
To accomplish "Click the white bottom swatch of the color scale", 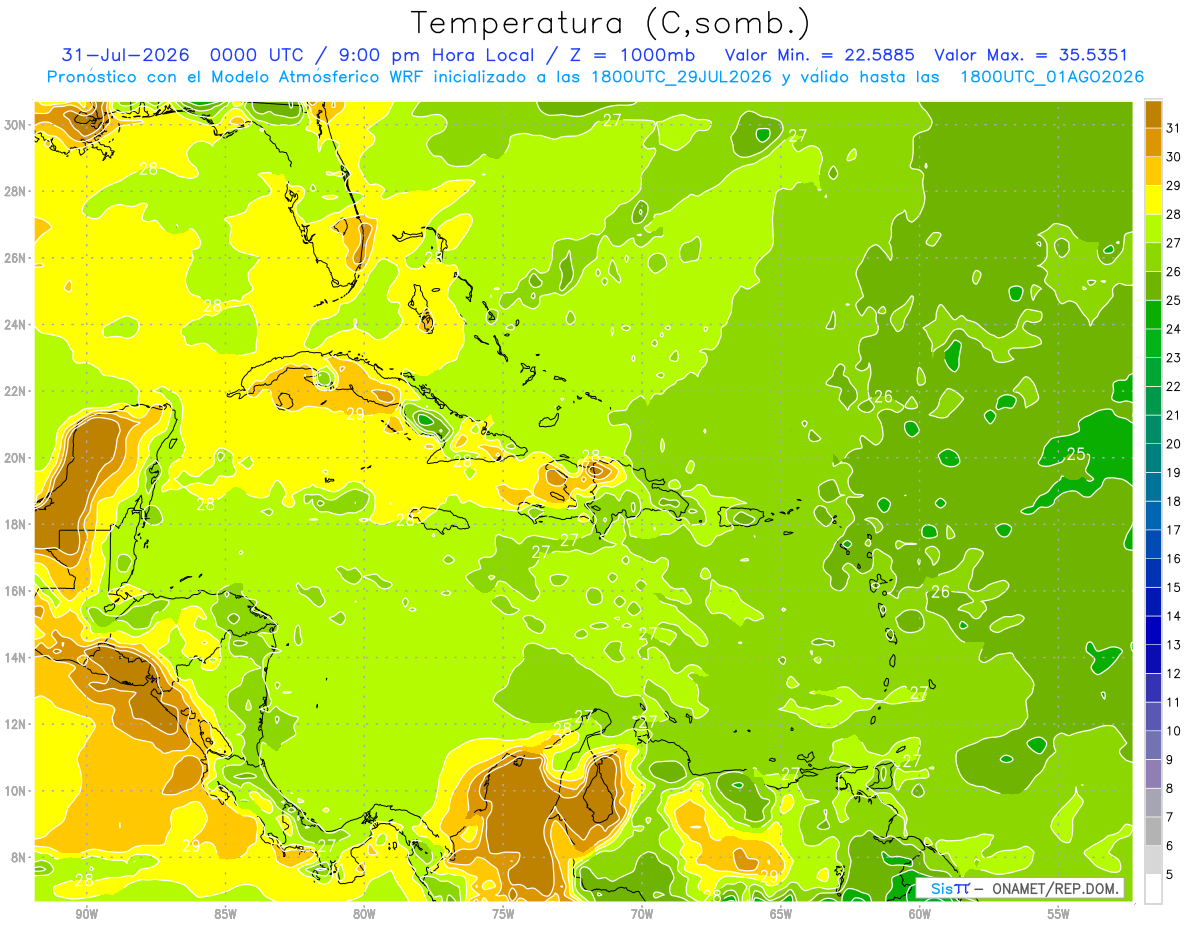I will 1153,889.
